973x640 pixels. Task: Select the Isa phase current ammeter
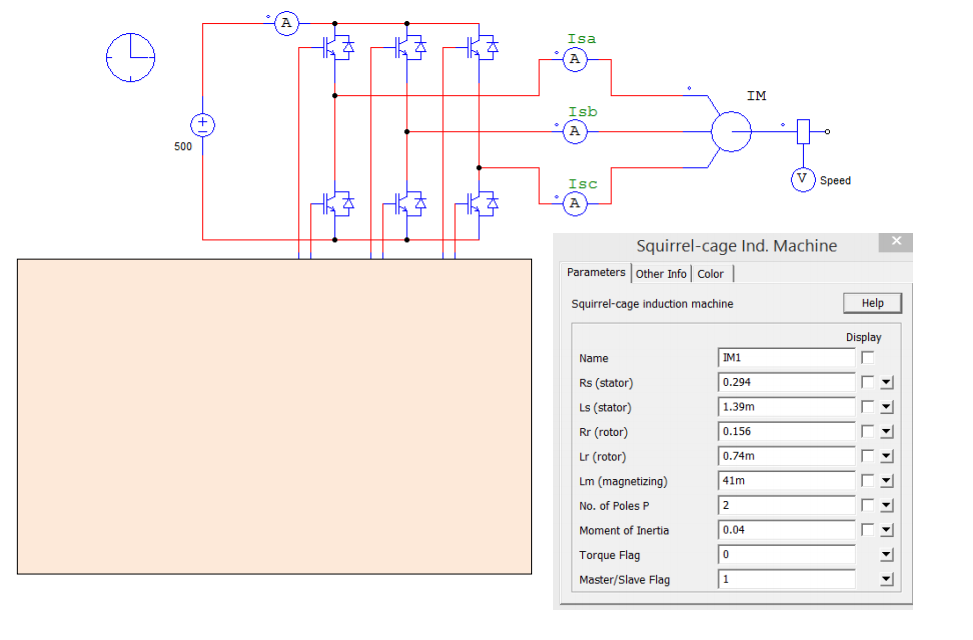click(575, 59)
